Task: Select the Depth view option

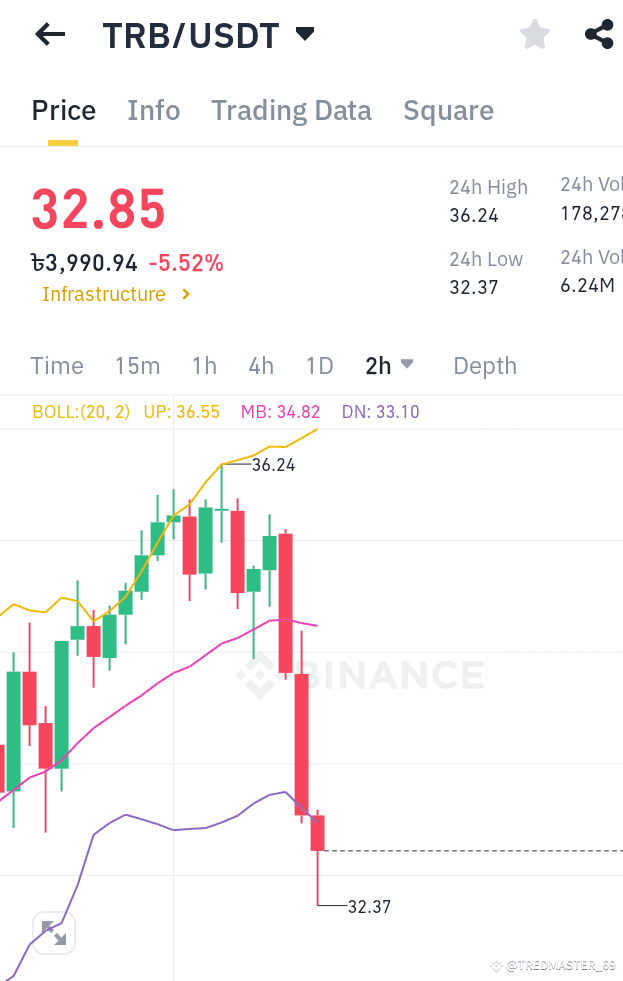Action: (484, 366)
